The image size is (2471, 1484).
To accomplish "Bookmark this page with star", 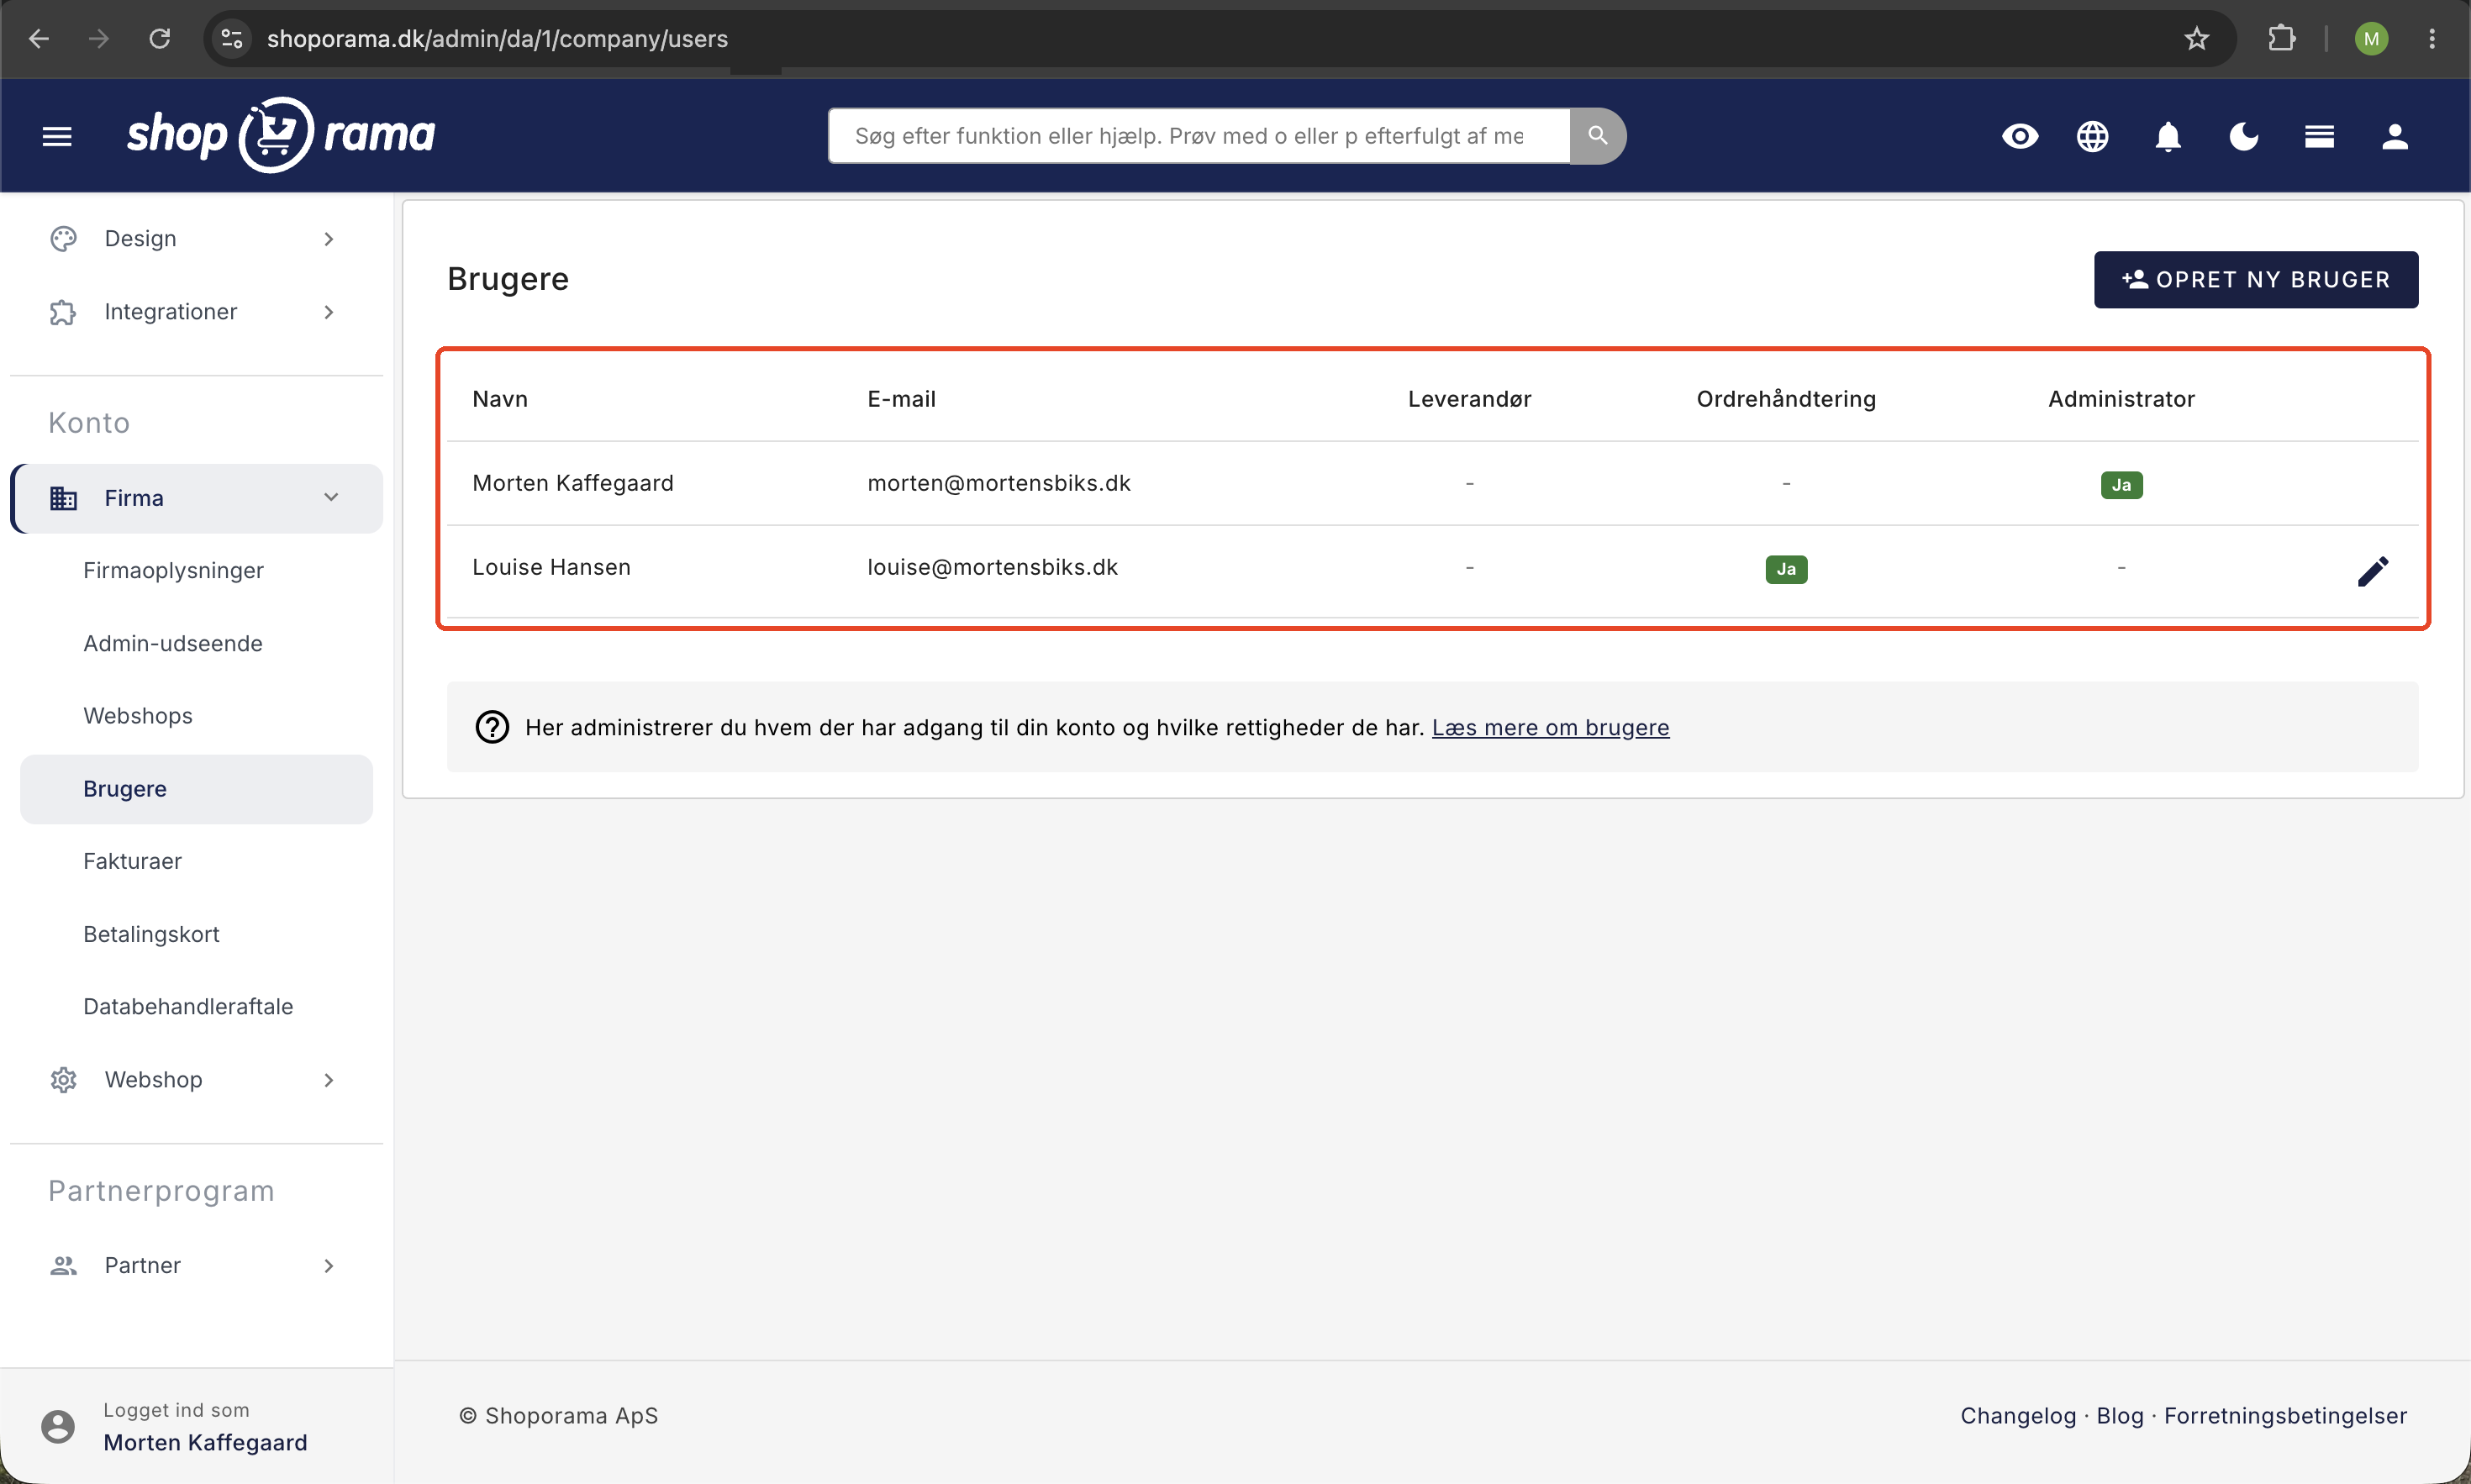I will coord(2196,38).
